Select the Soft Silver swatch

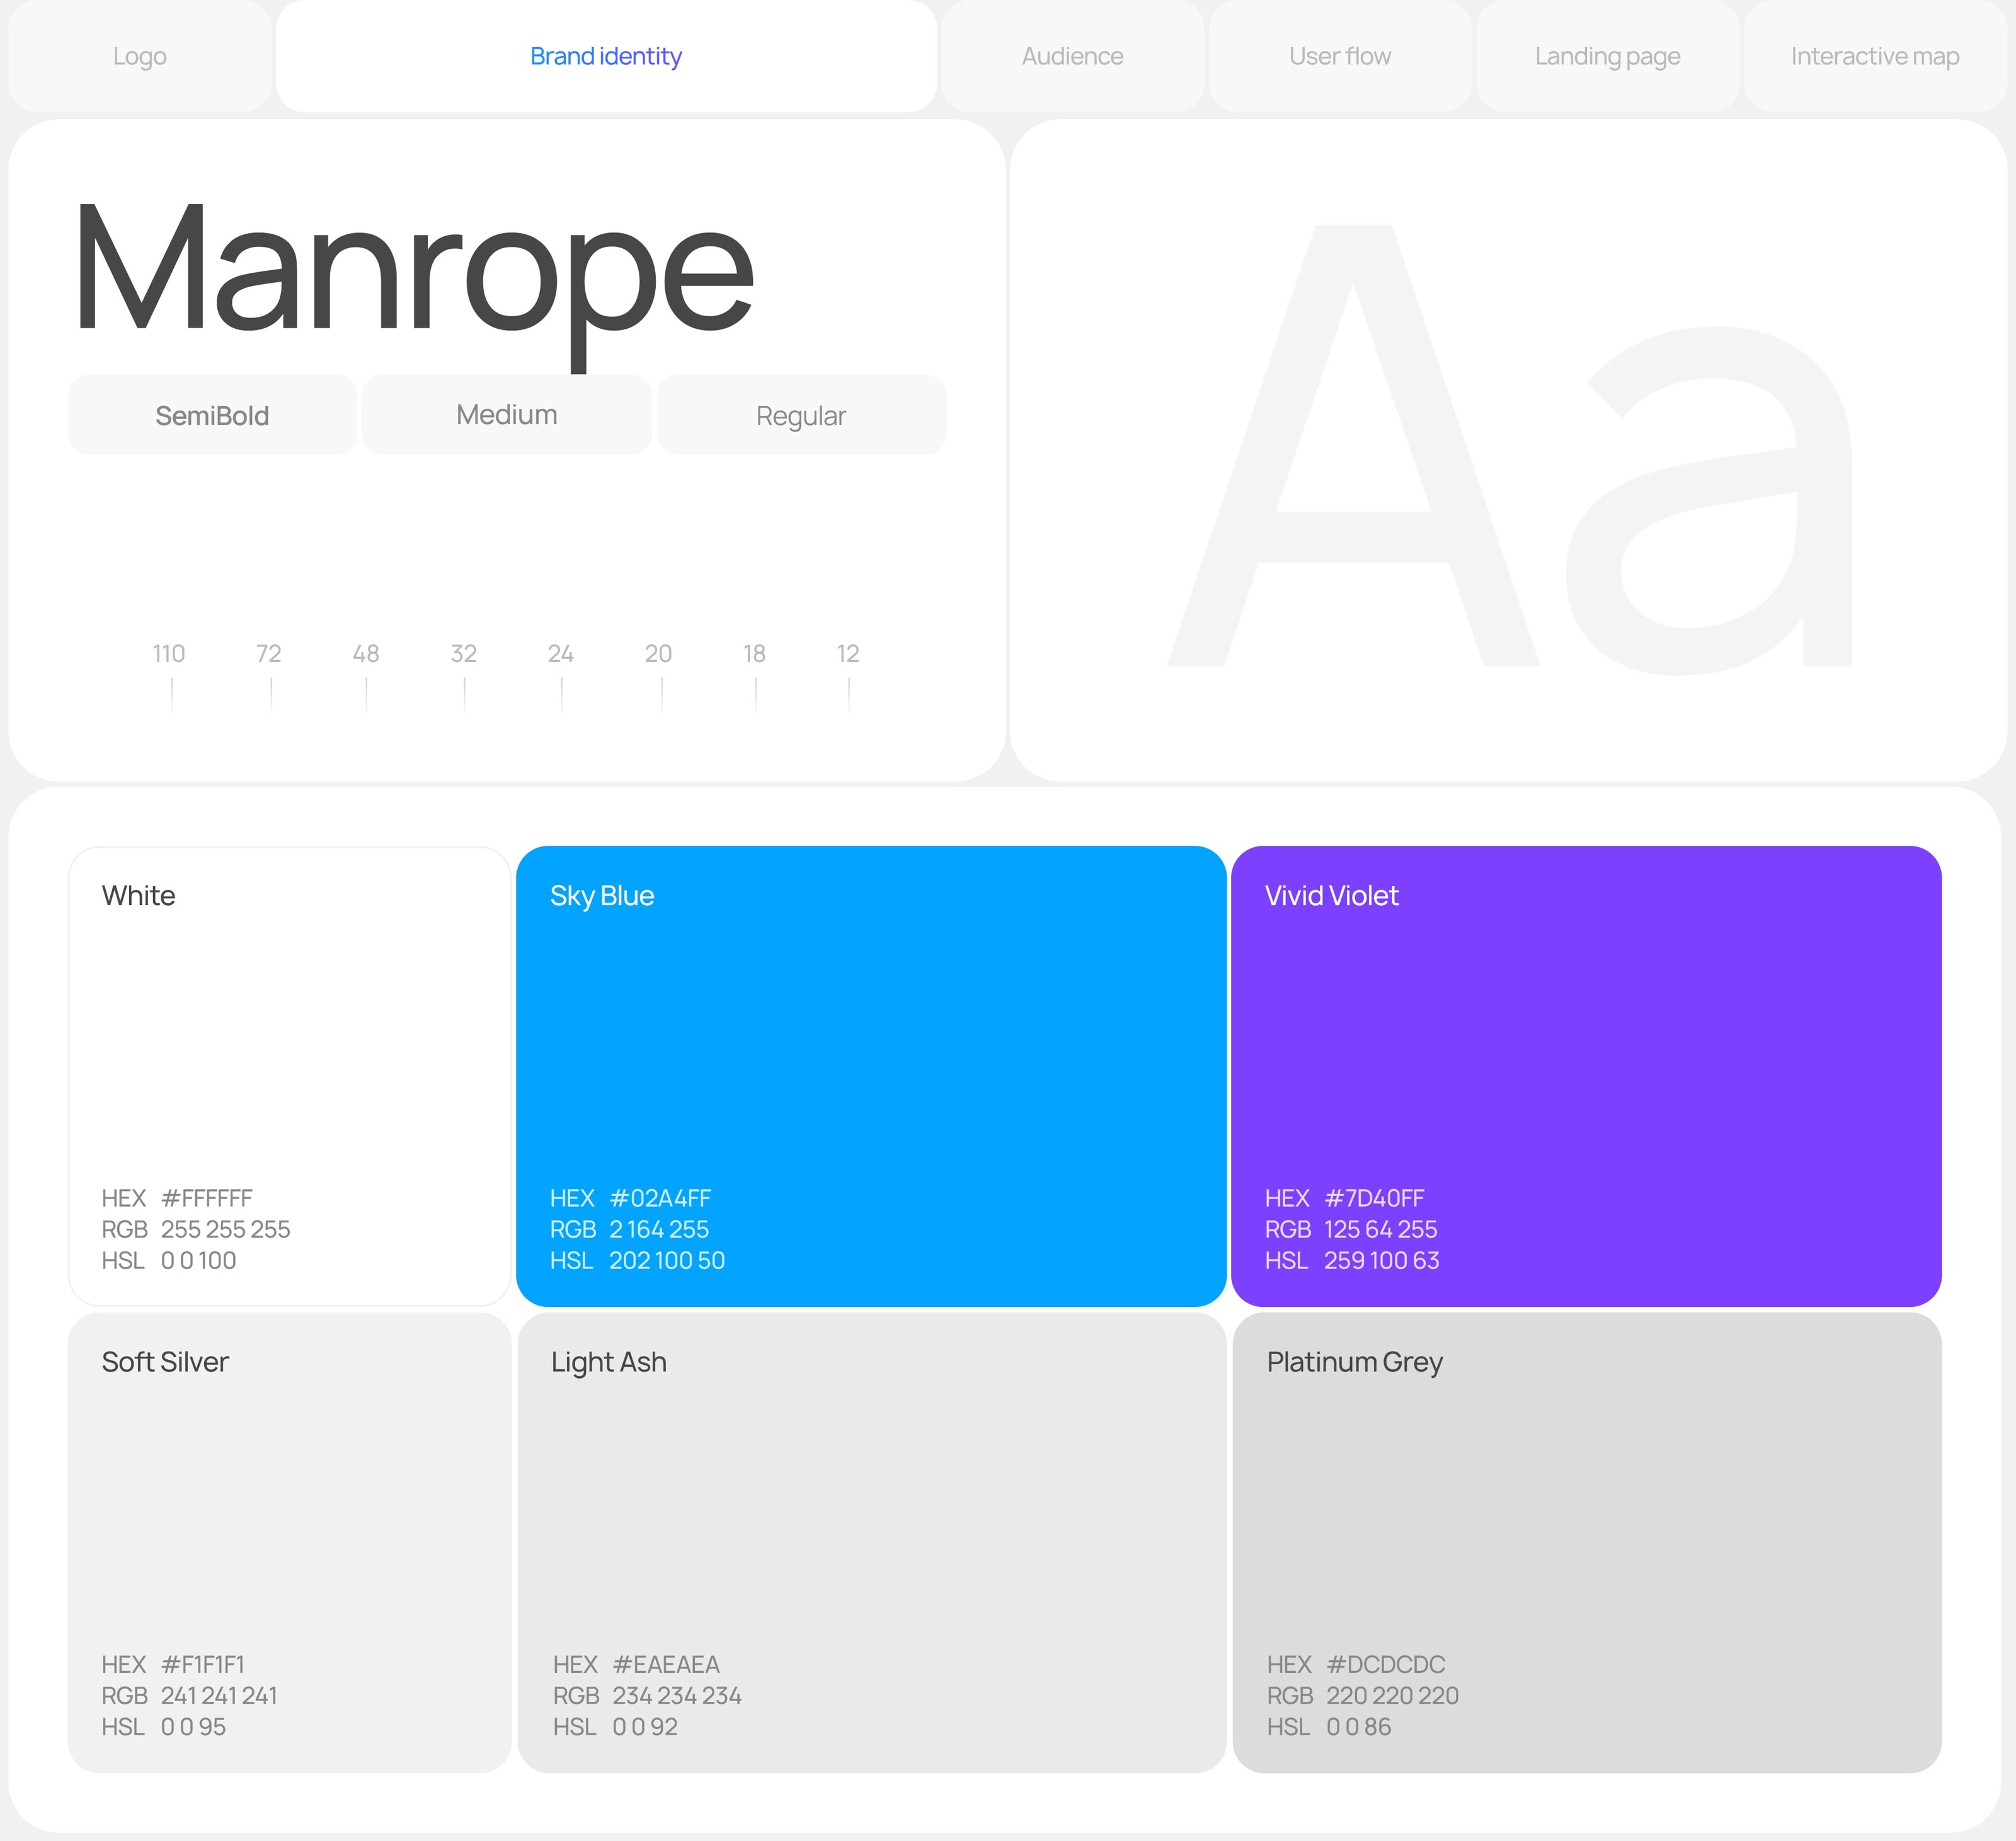tap(289, 1543)
